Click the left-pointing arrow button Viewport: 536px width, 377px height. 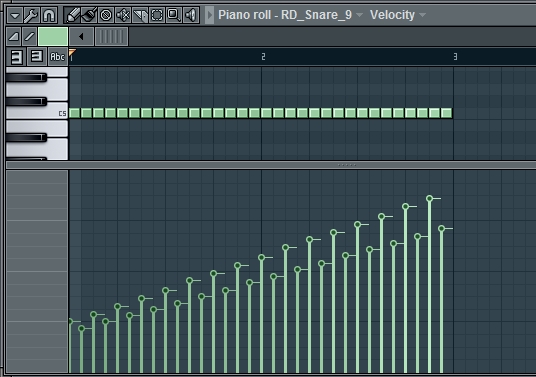[81, 37]
